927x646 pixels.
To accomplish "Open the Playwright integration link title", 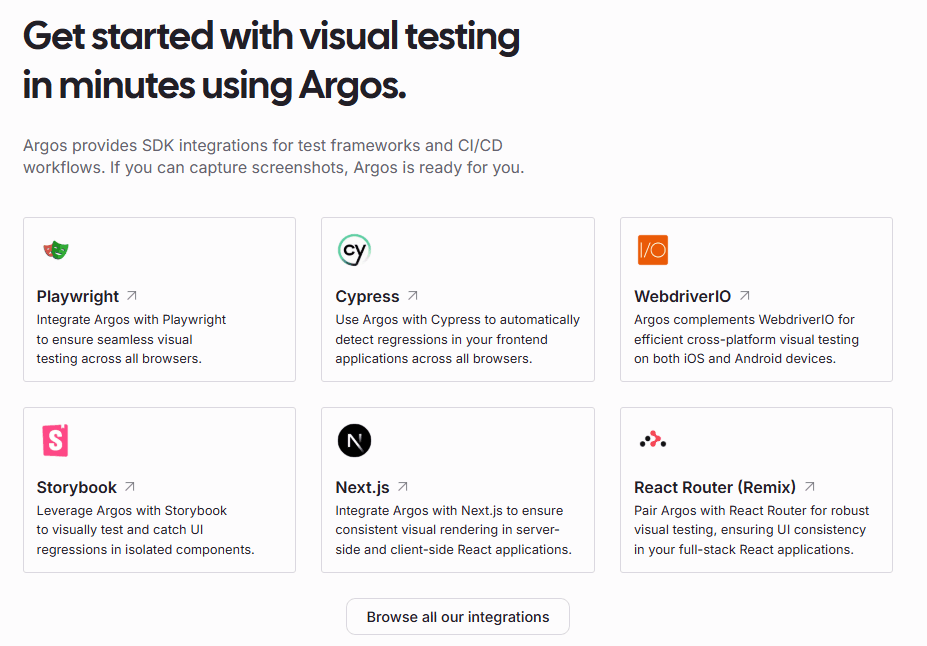I will tap(77, 296).
